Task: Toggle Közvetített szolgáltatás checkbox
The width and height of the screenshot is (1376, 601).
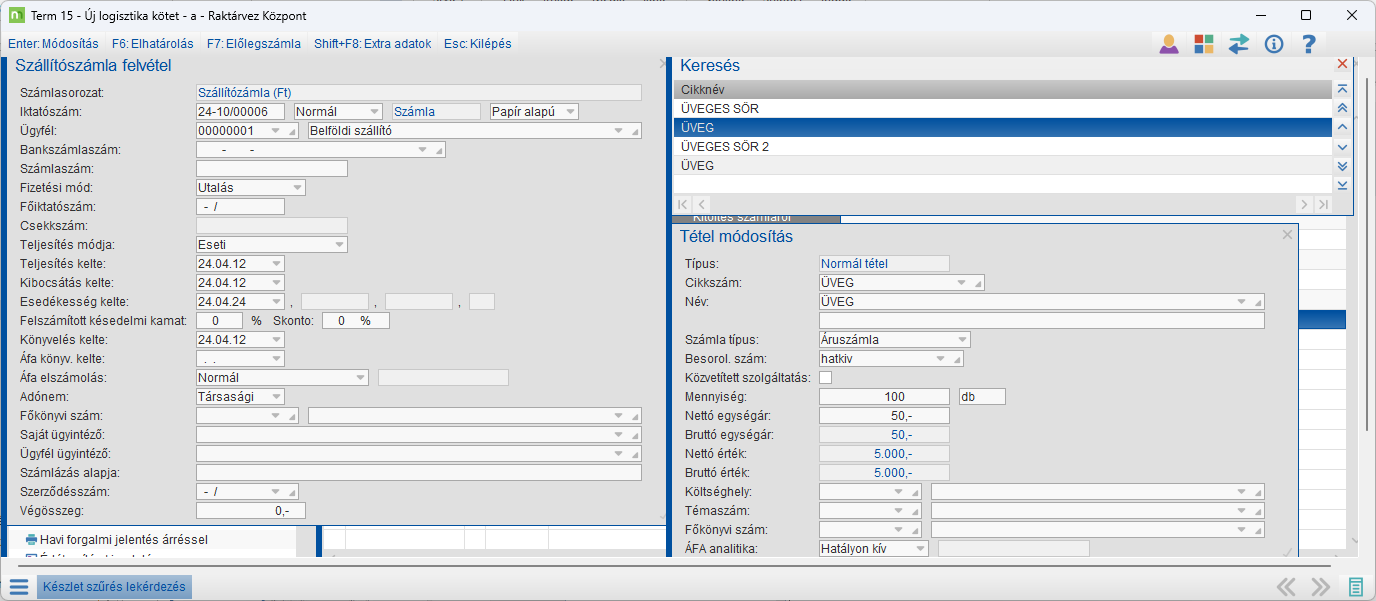Action: 826,378
